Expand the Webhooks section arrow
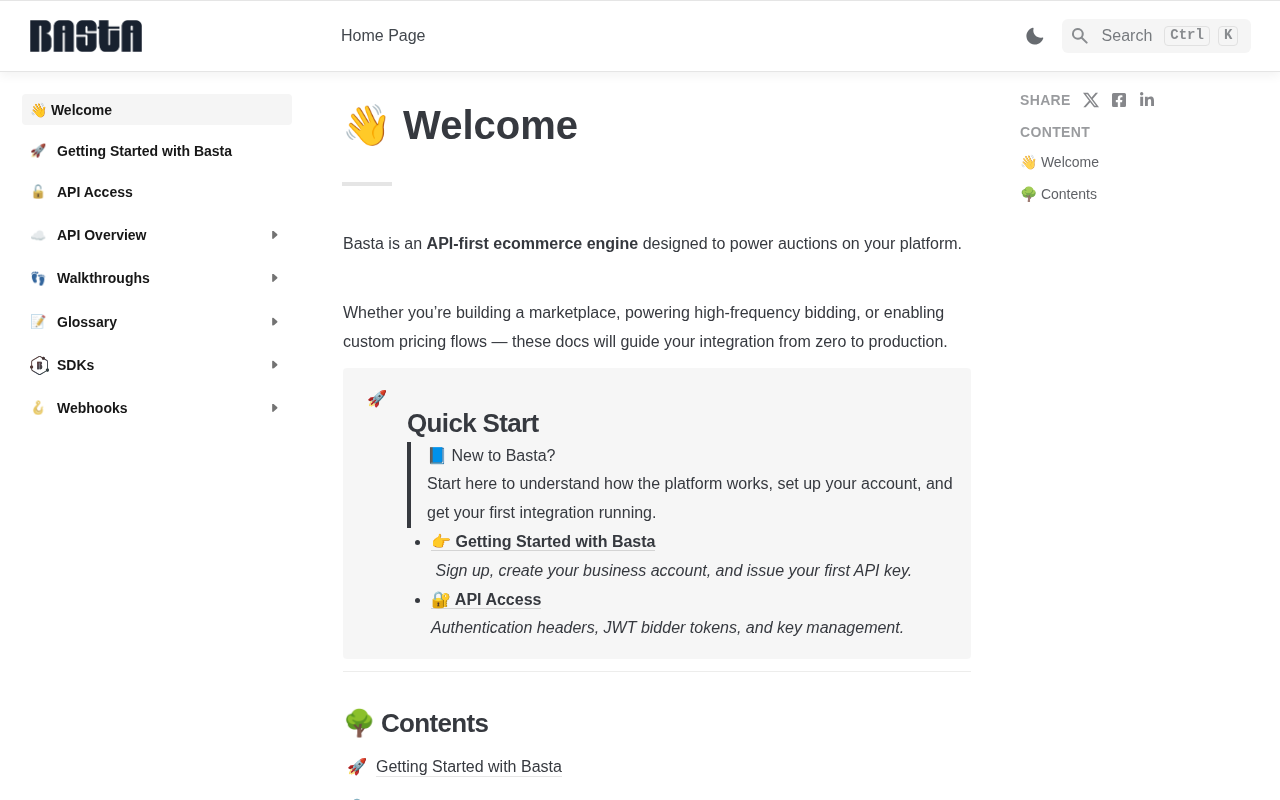 pos(274,408)
